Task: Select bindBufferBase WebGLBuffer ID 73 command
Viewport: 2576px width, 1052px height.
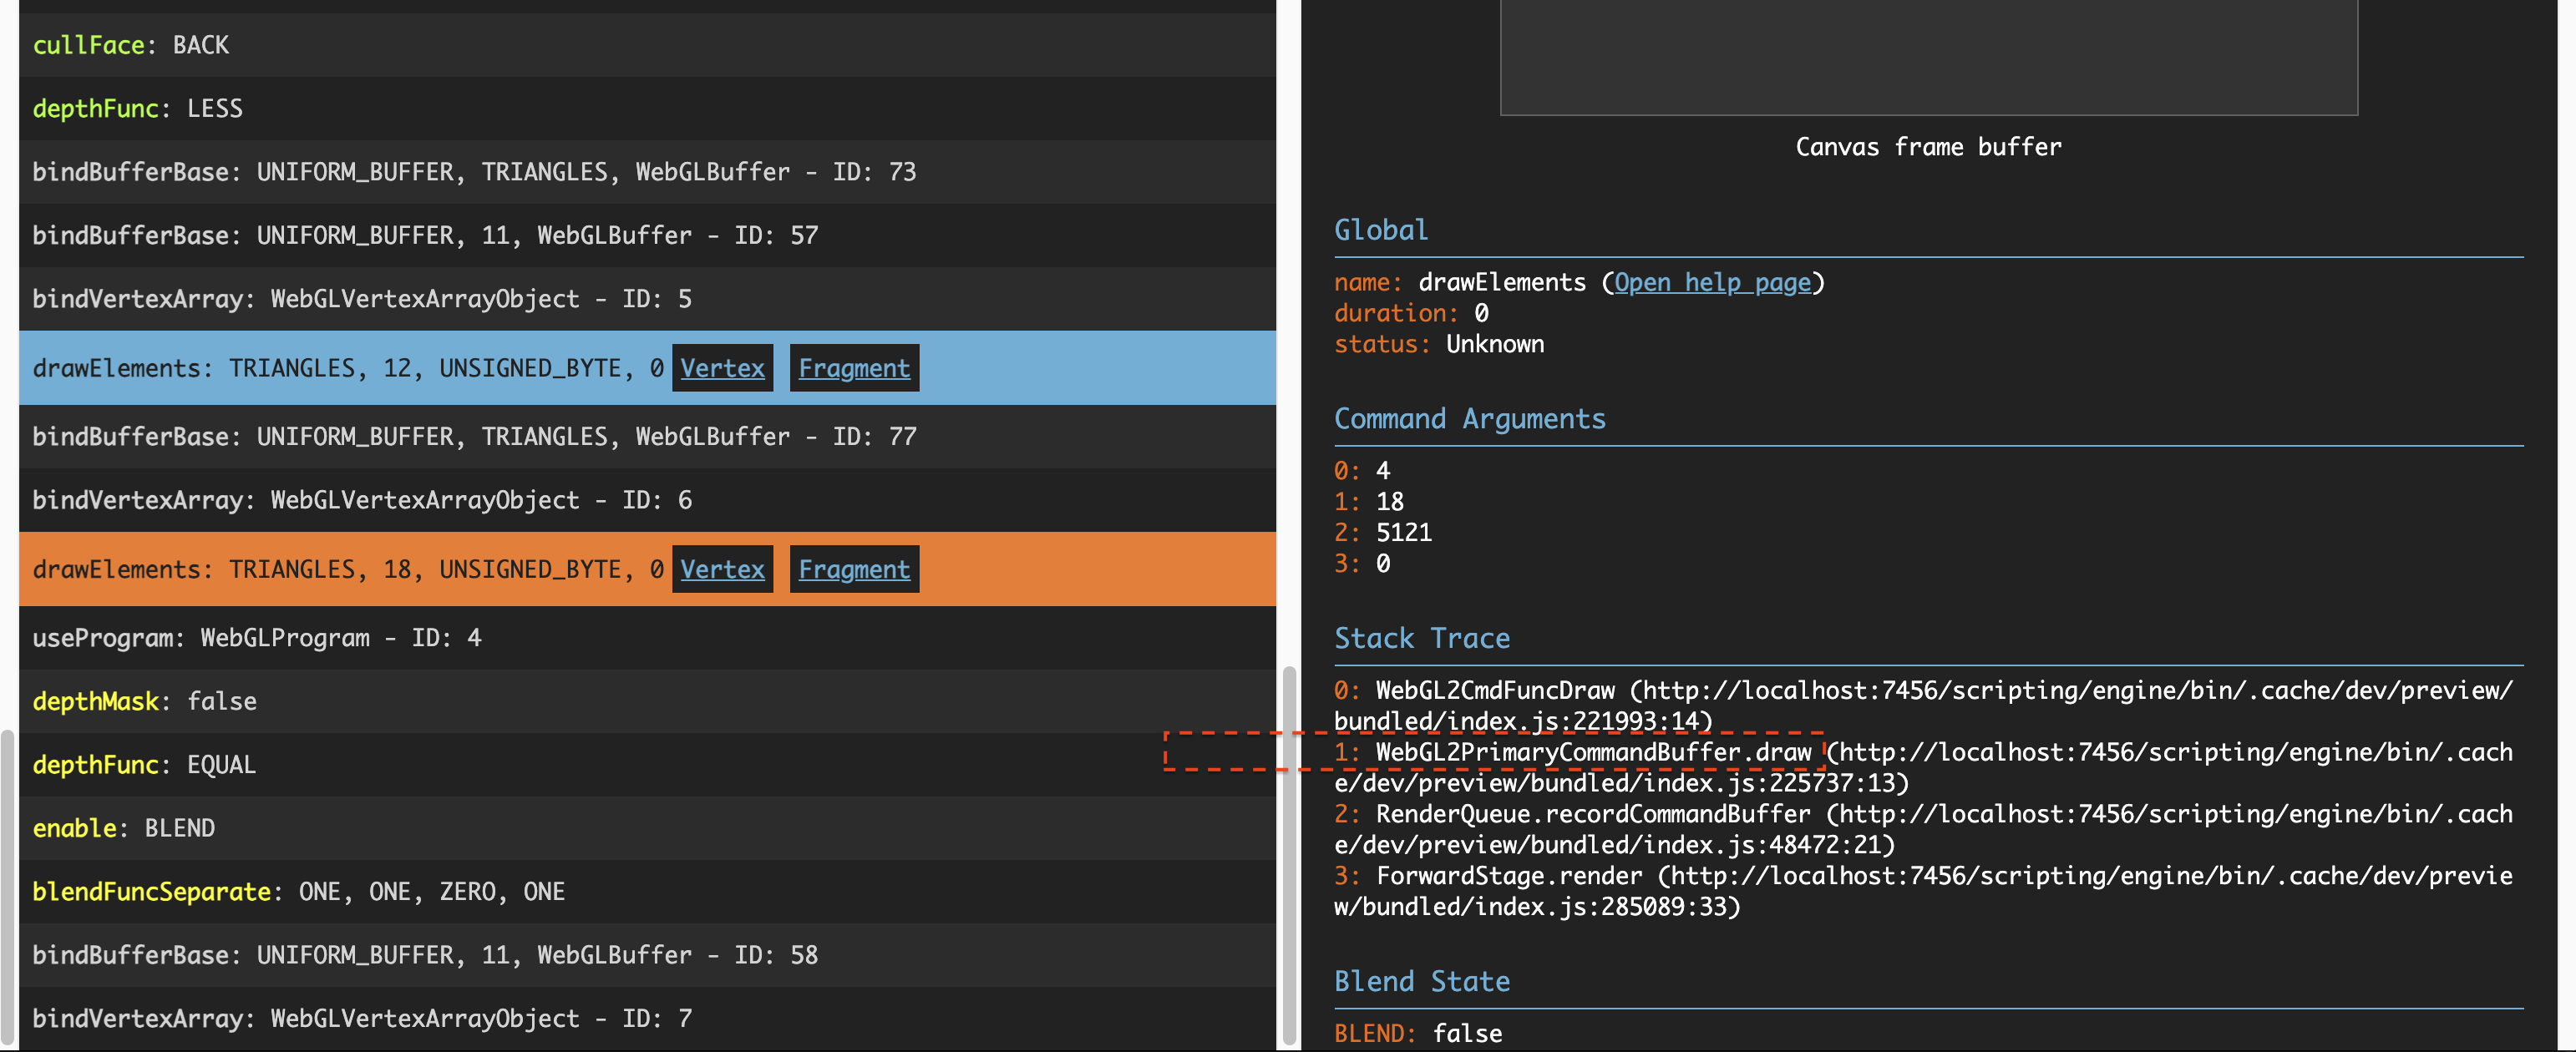Action: click(474, 172)
